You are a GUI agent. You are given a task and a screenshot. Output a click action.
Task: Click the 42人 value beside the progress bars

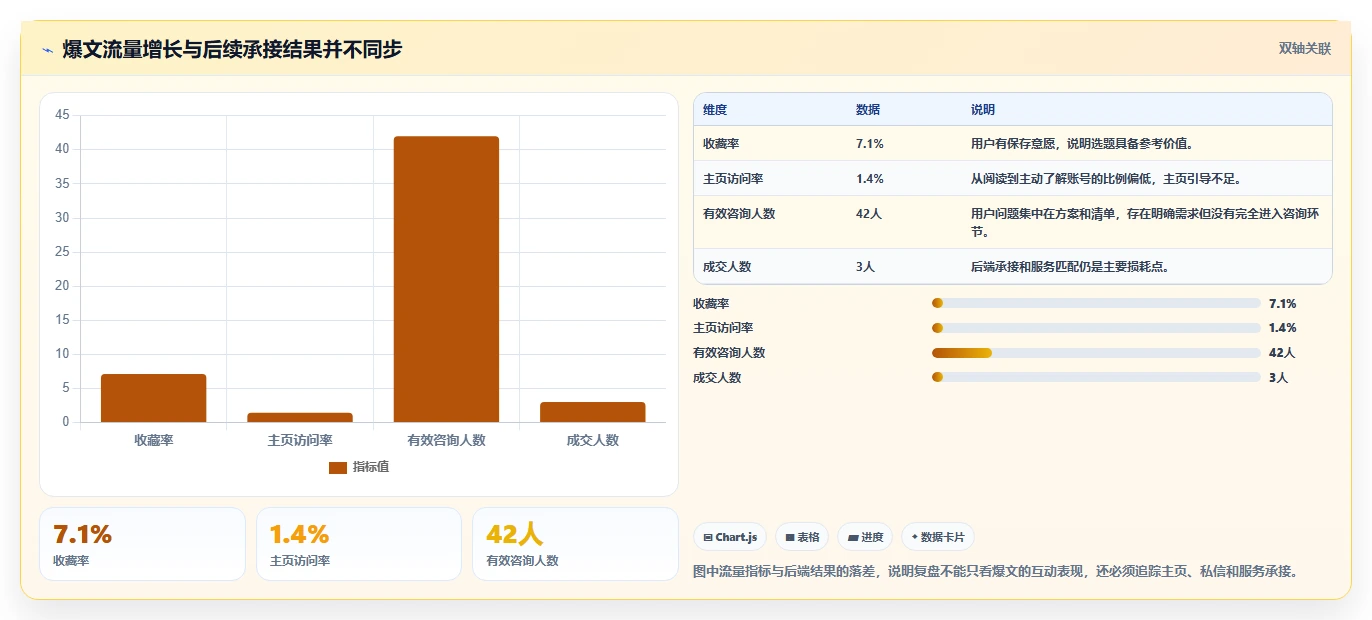[1281, 353]
